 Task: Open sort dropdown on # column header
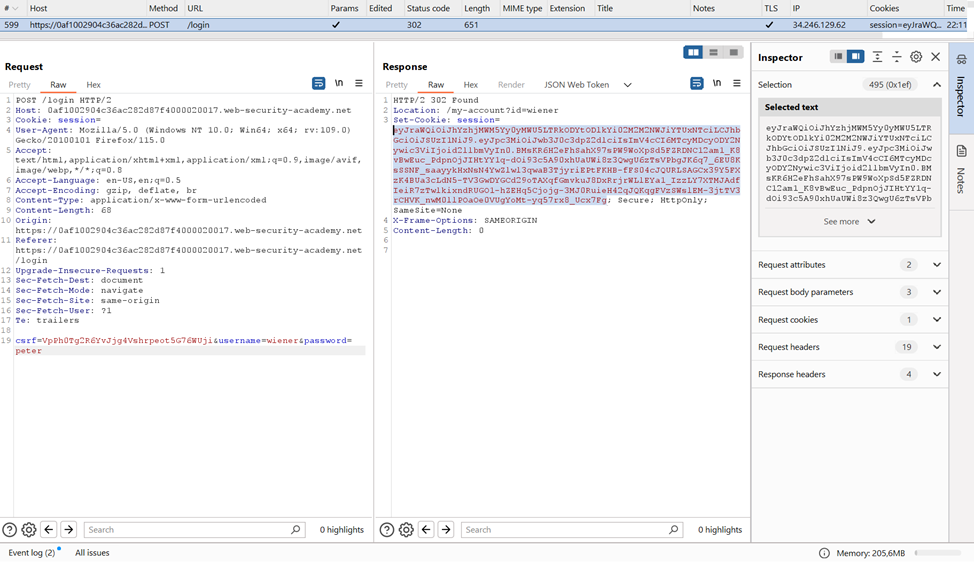click(x=15, y=9)
